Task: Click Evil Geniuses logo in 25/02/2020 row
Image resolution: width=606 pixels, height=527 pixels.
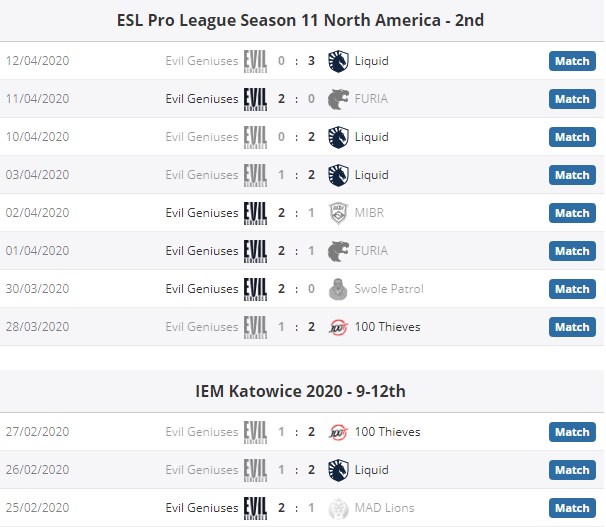Action: click(x=255, y=508)
